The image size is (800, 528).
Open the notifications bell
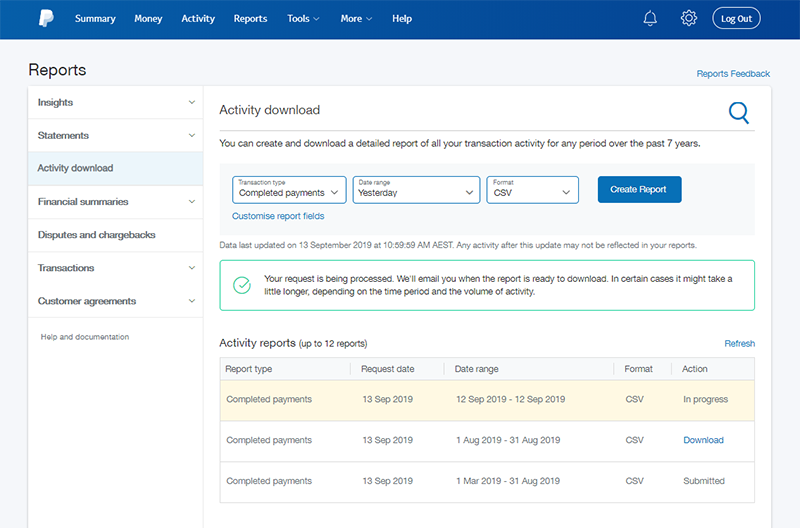[x=651, y=18]
